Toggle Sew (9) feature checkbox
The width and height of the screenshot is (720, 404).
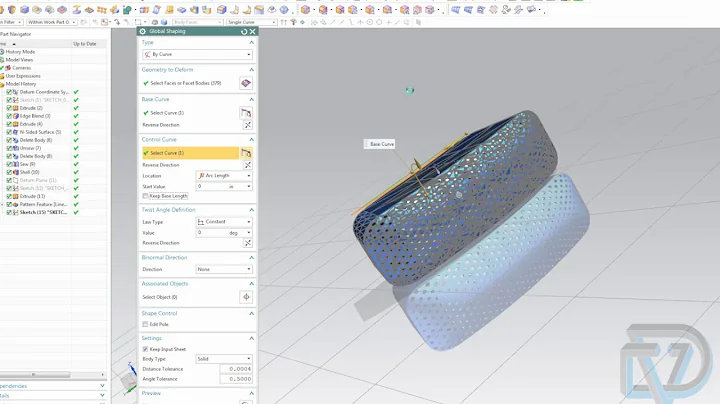click(9, 164)
